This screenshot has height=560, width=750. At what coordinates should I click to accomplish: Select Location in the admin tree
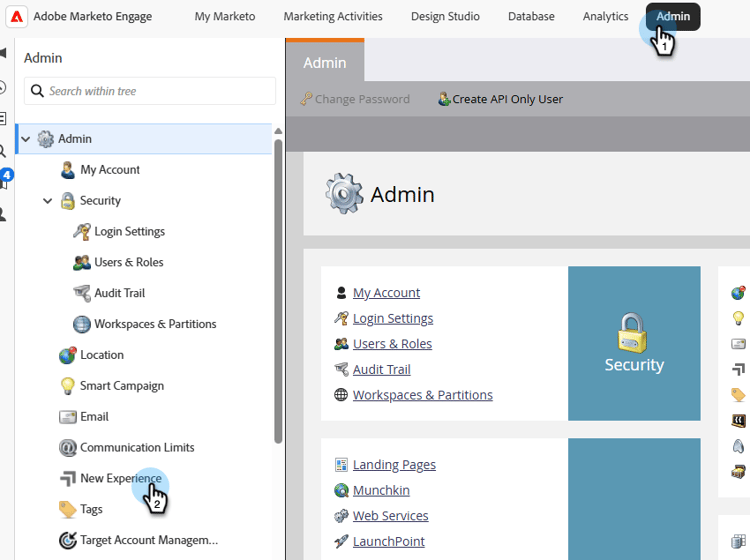pos(102,355)
